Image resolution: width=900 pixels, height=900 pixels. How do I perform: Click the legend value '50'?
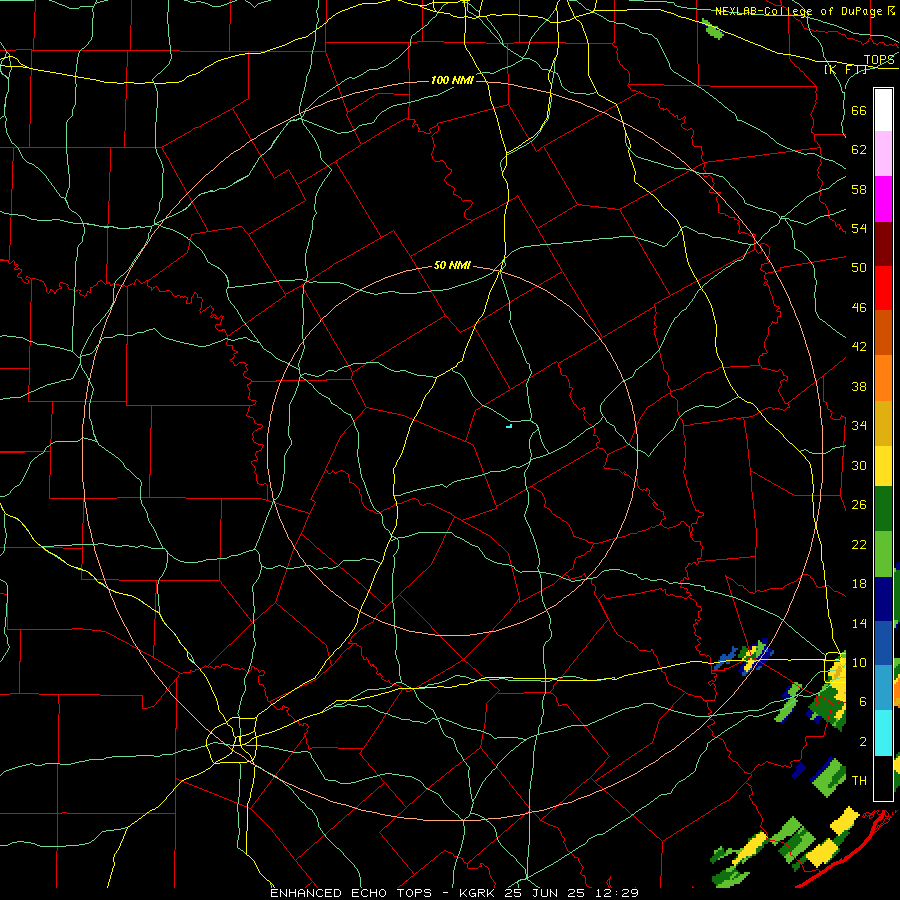coord(859,267)
